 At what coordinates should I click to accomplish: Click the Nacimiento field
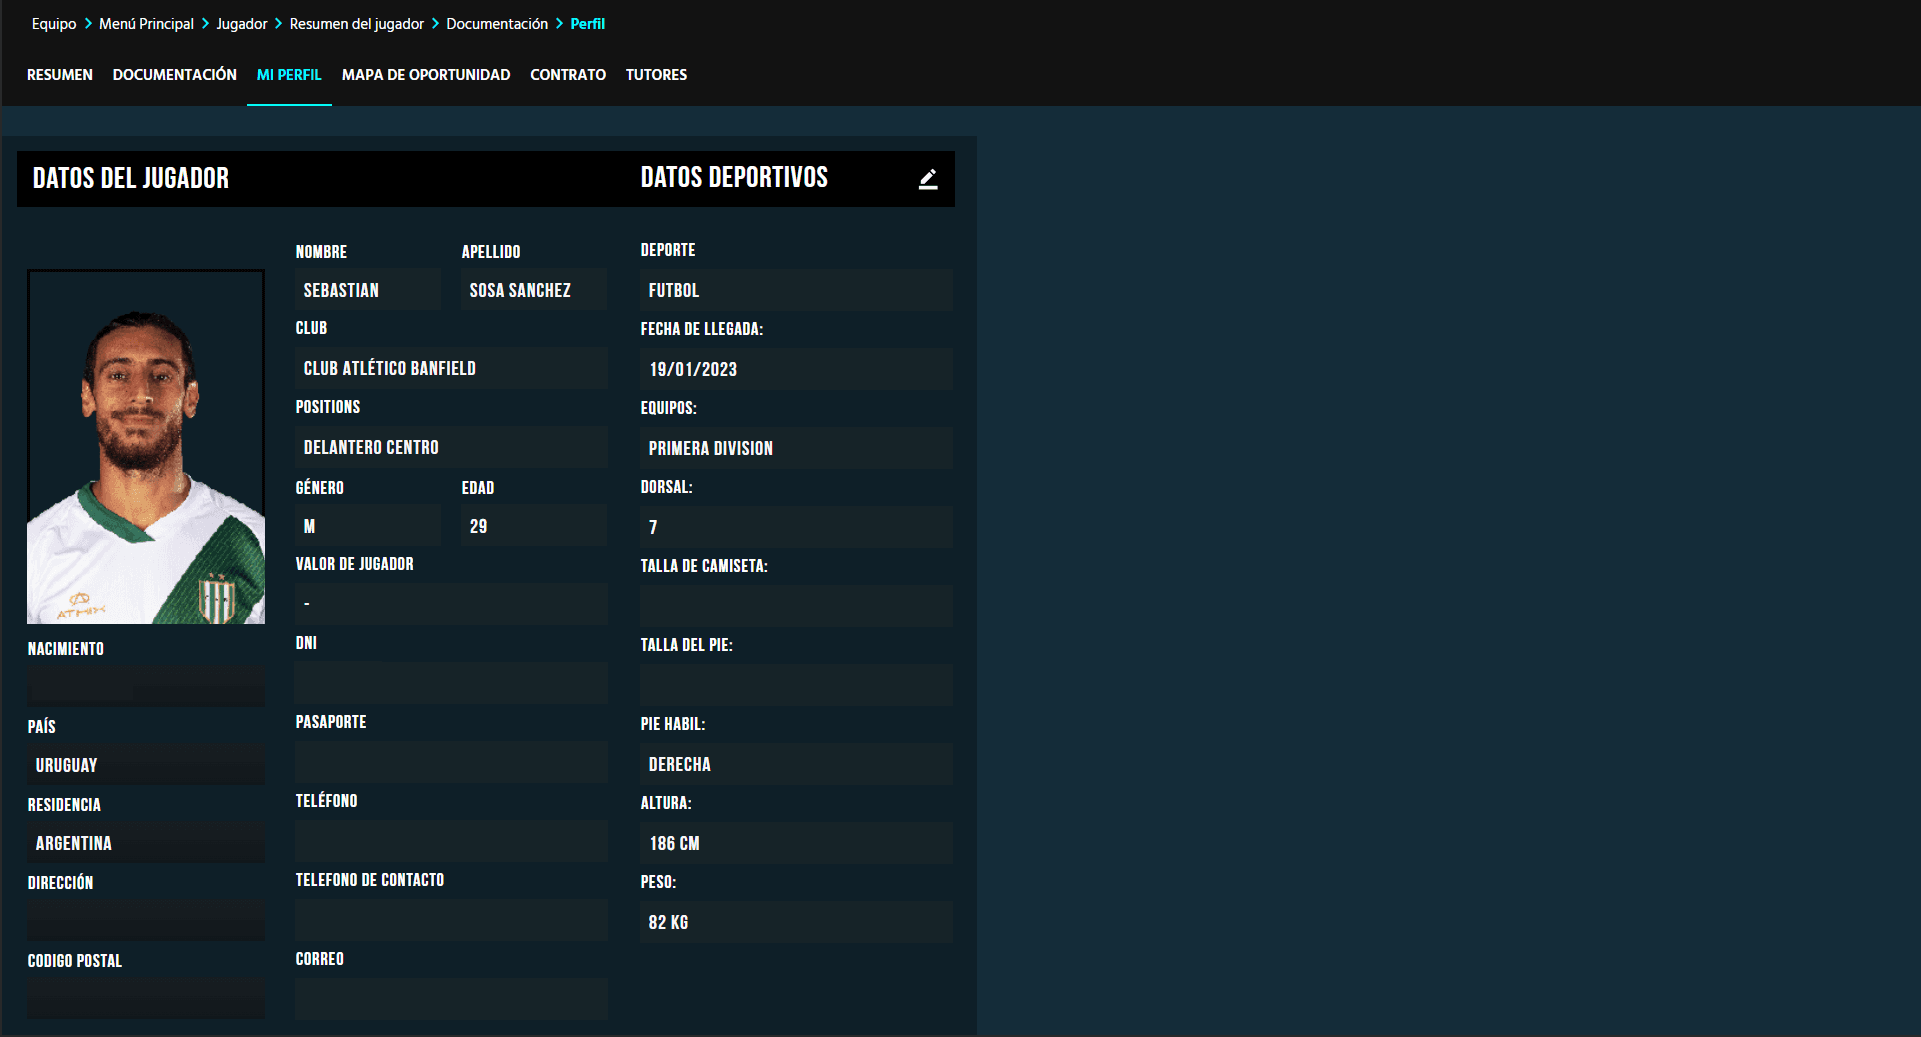pos(146,687)
